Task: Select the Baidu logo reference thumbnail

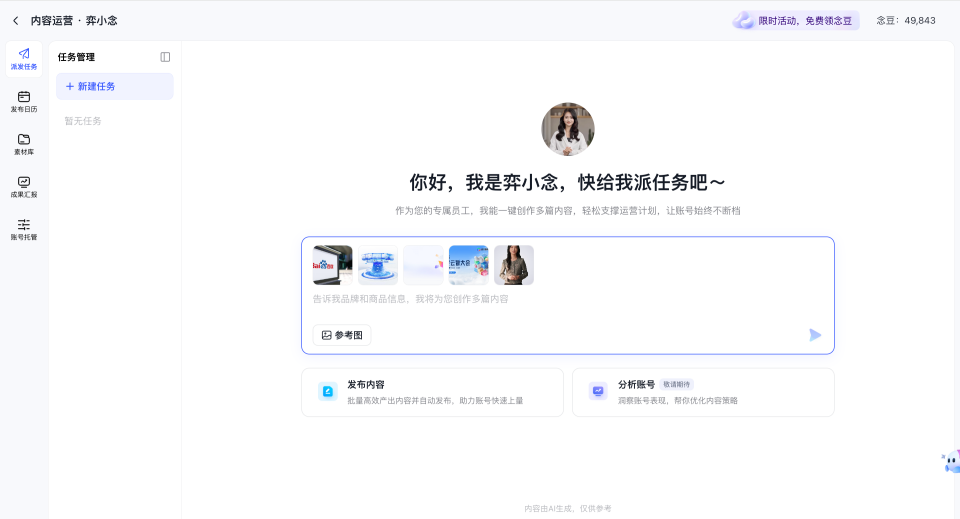Action: click(x=332, y=265)
